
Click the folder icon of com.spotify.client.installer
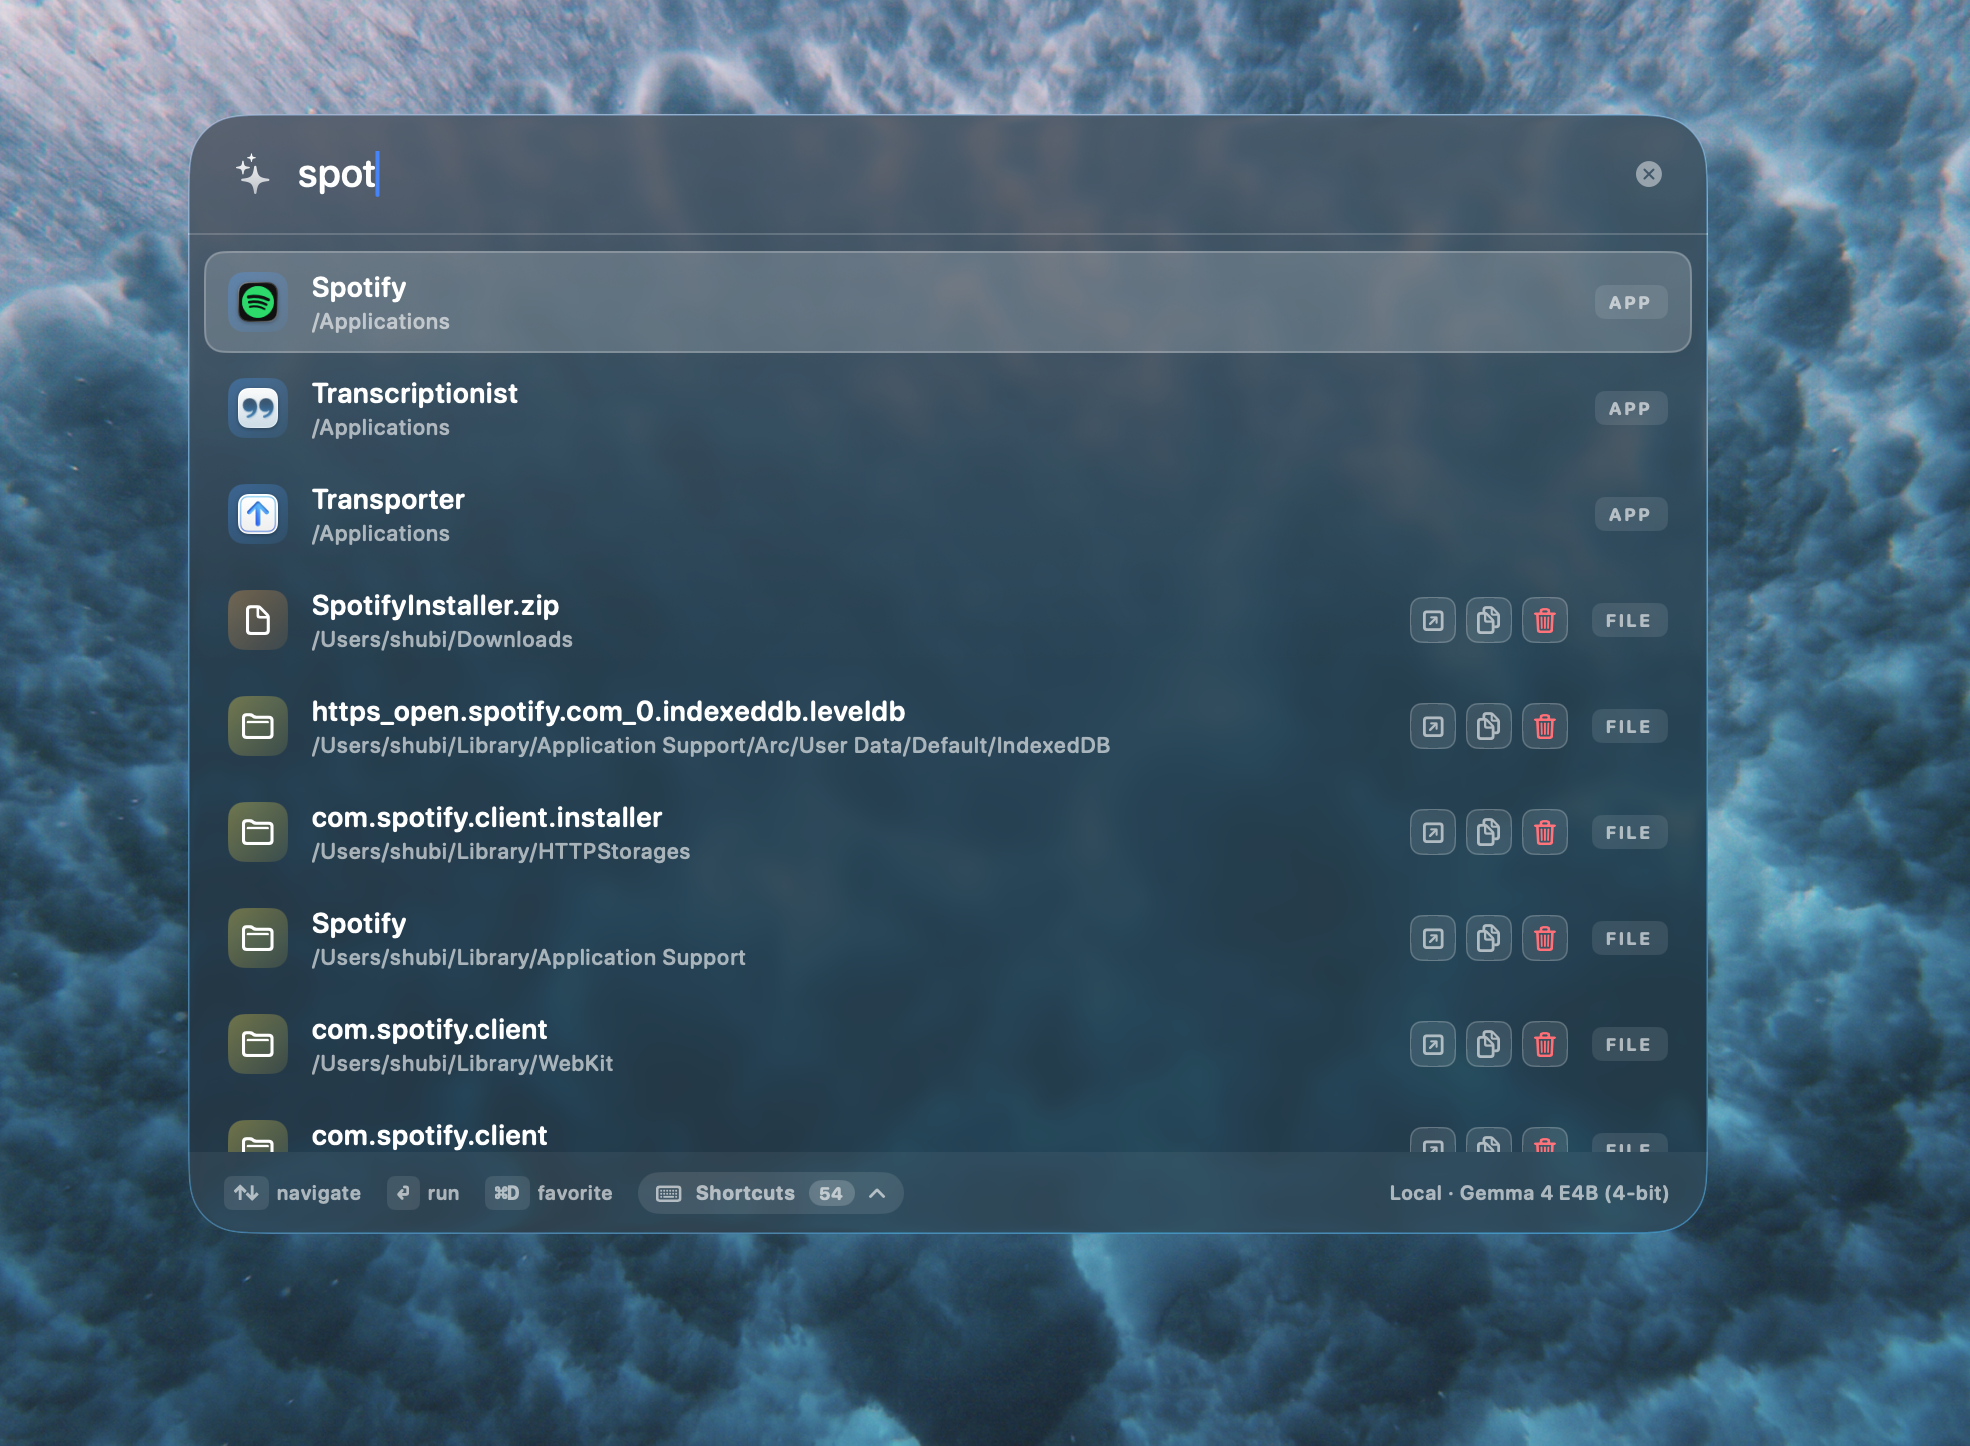pos(258,832)
